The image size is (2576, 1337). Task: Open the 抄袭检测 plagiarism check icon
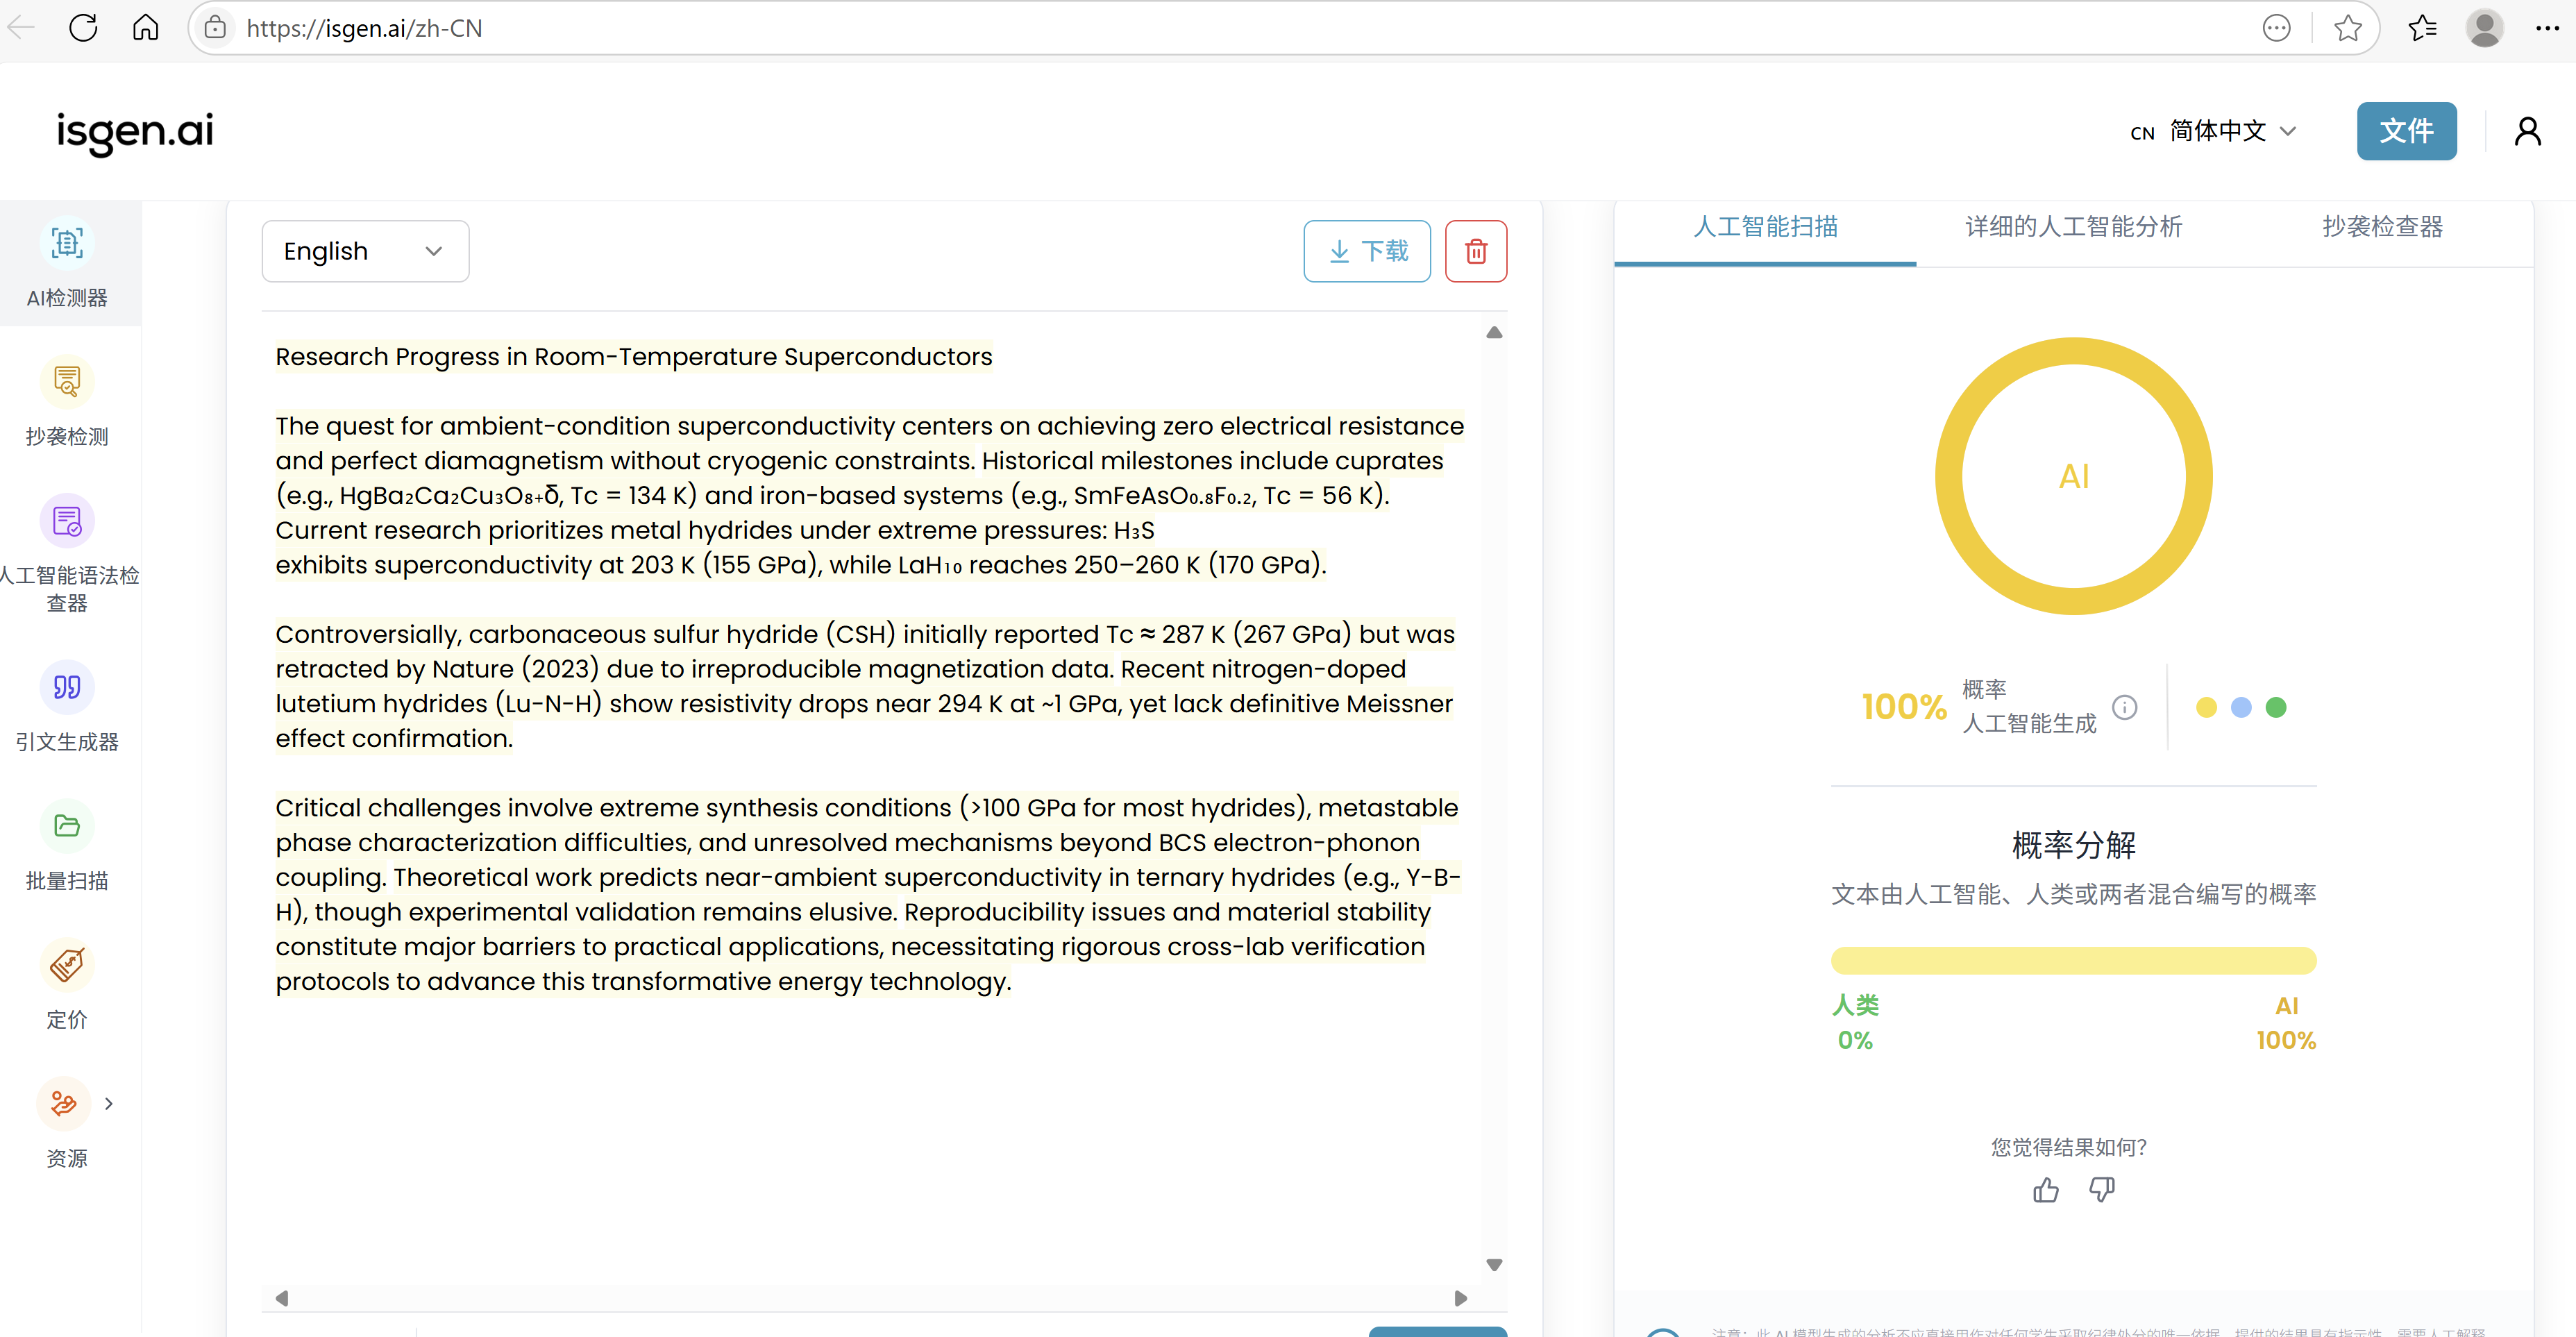click(x=67, y=382)
